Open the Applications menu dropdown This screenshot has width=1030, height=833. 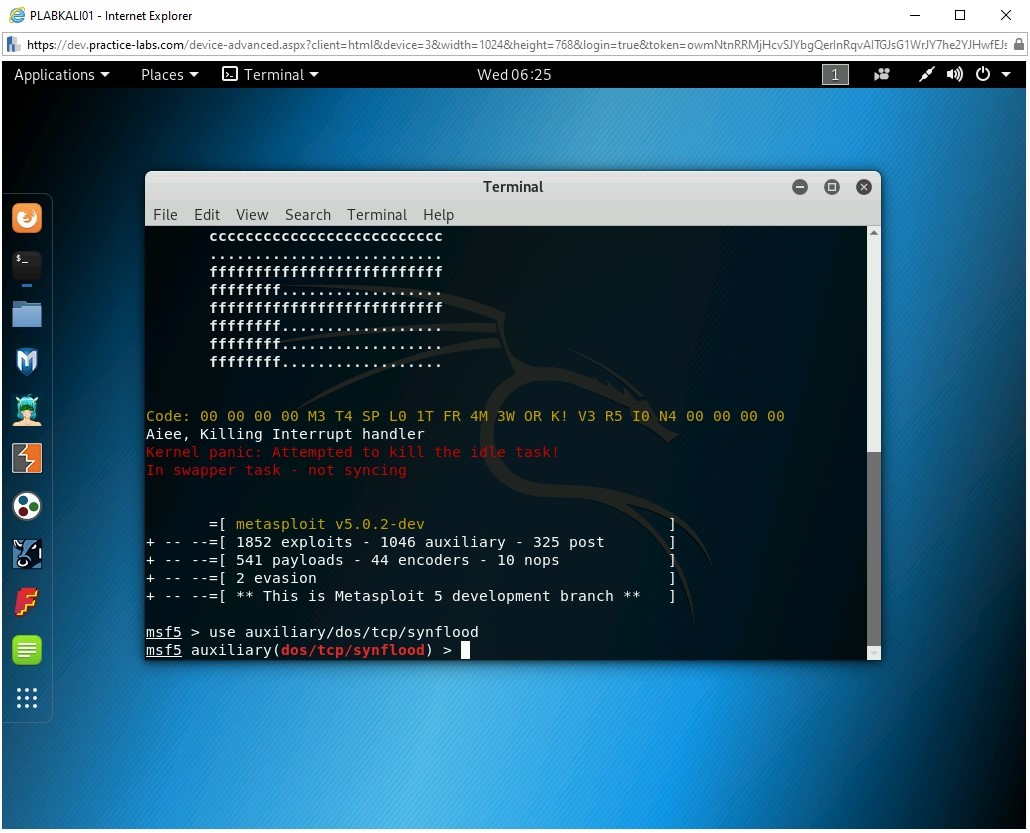click(x=62, y=75)
